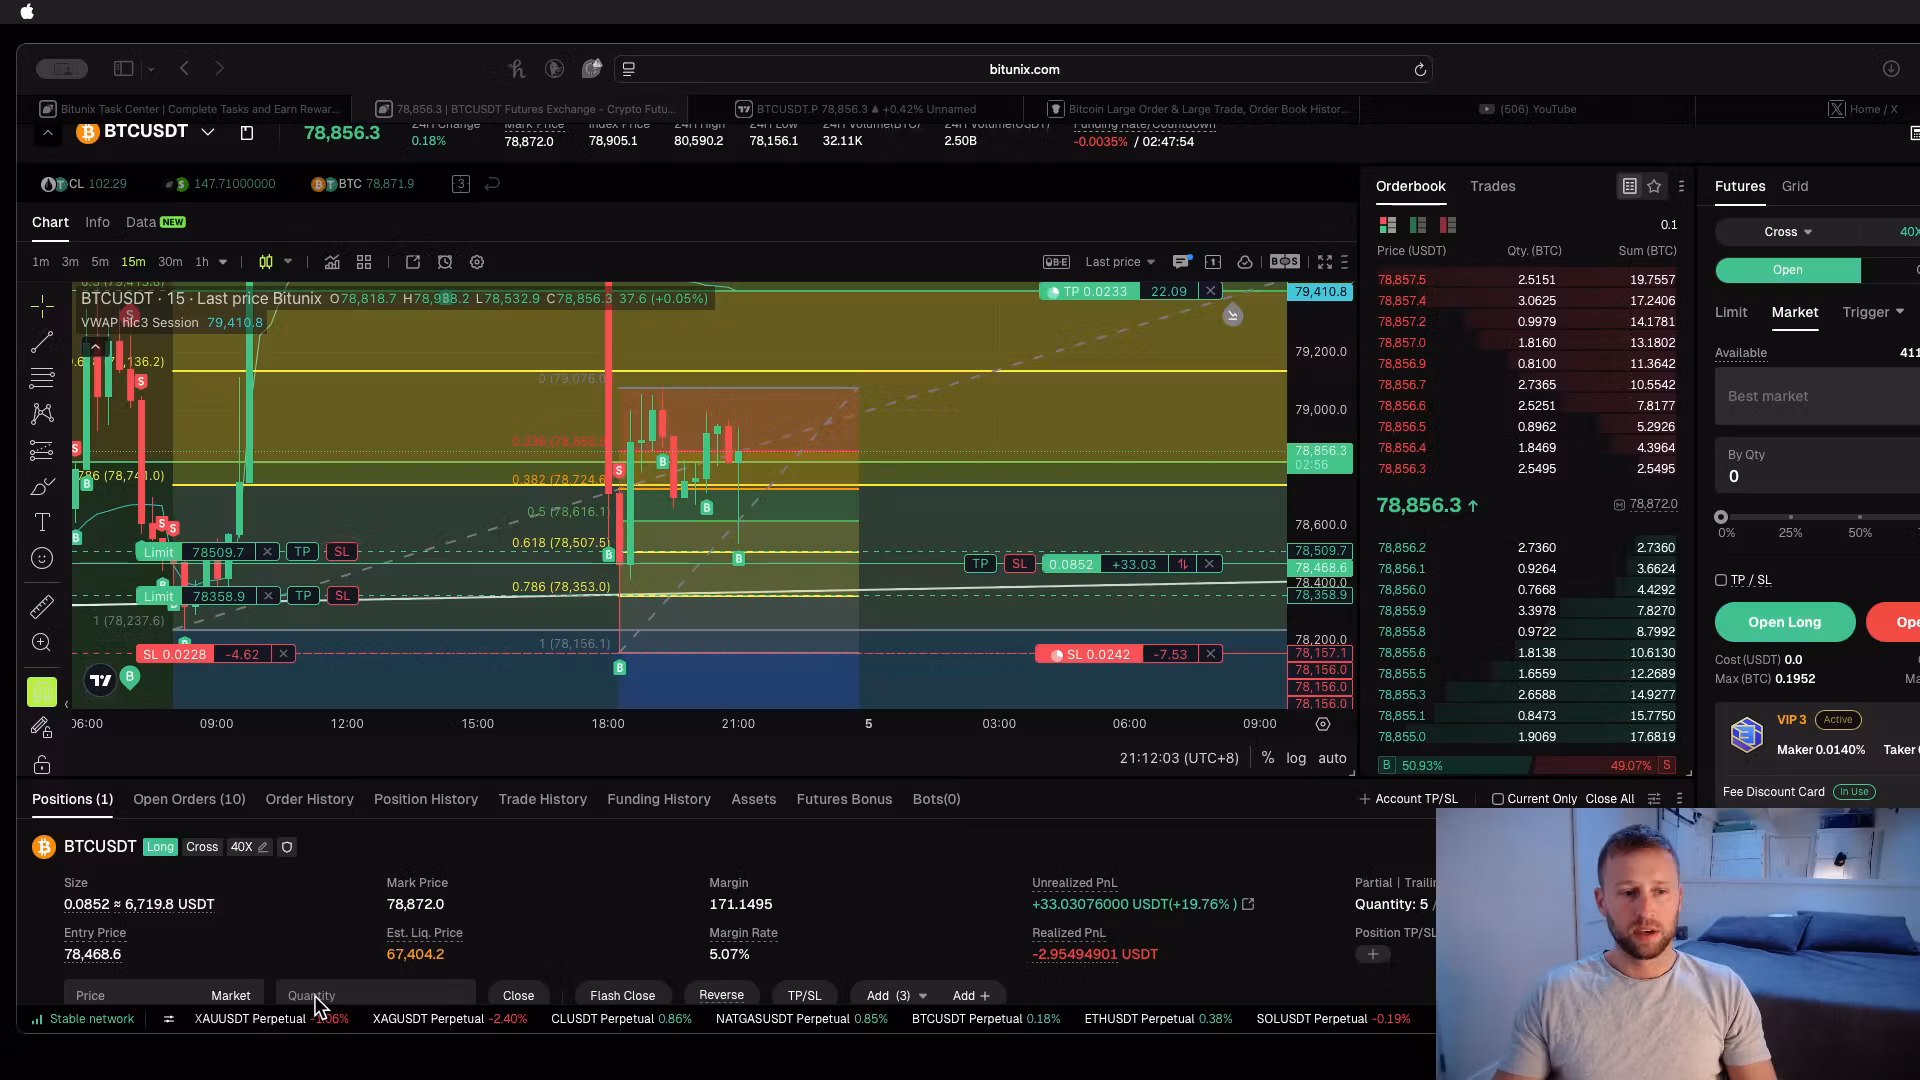The height and width of the screenshot is (1080, 1920).
Task: Enable the Current Only checkbox
Action: (x=1498, y=799)
